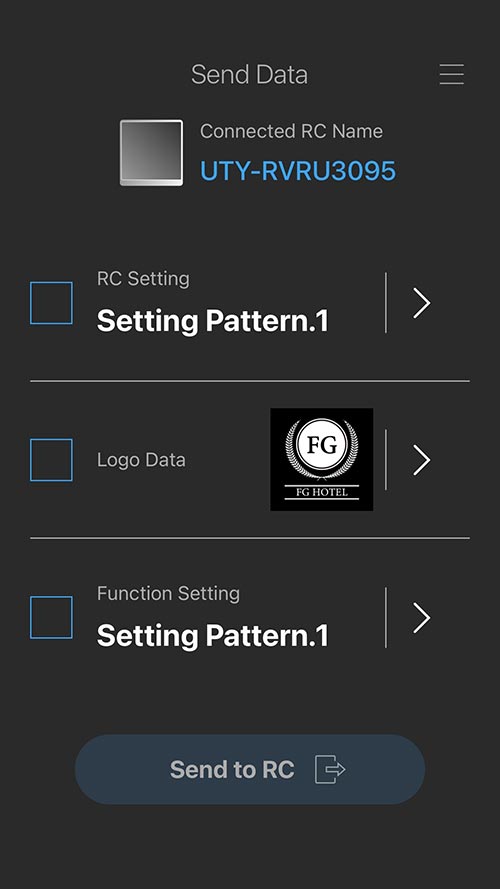This screenshot has width=500, height=889.
Task: Open the hamburger menu icon
Action: tap(451, 74)
